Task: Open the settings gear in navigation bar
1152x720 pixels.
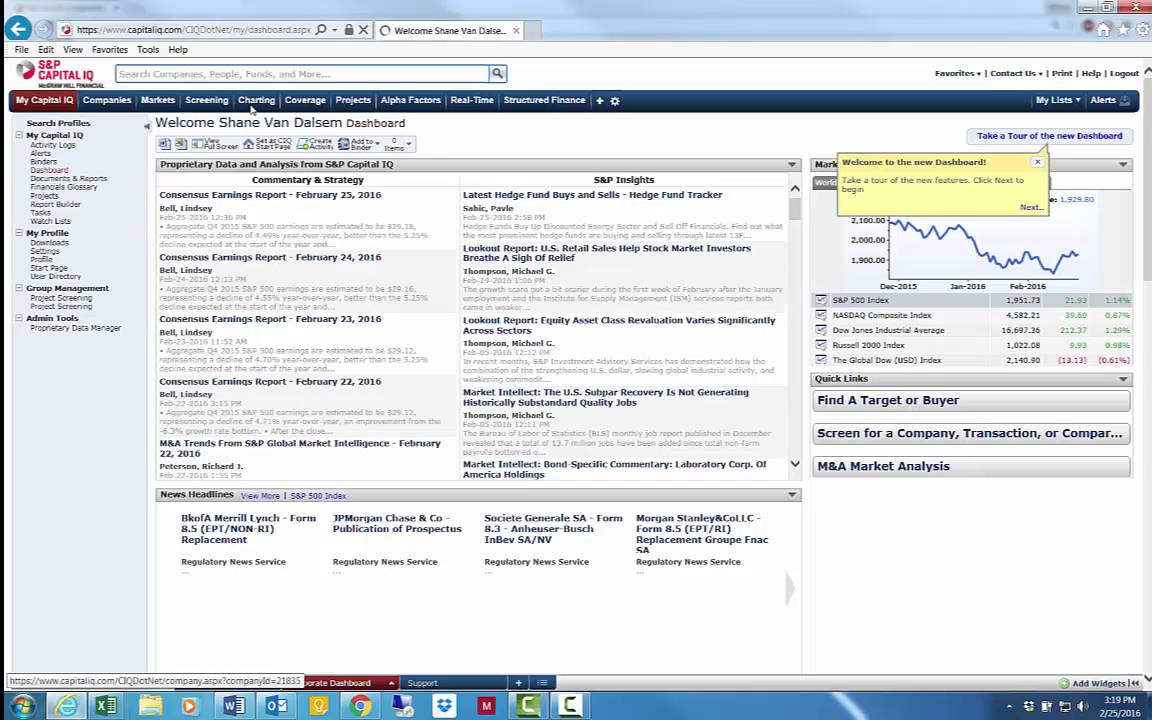Action: tap(615, 101)
